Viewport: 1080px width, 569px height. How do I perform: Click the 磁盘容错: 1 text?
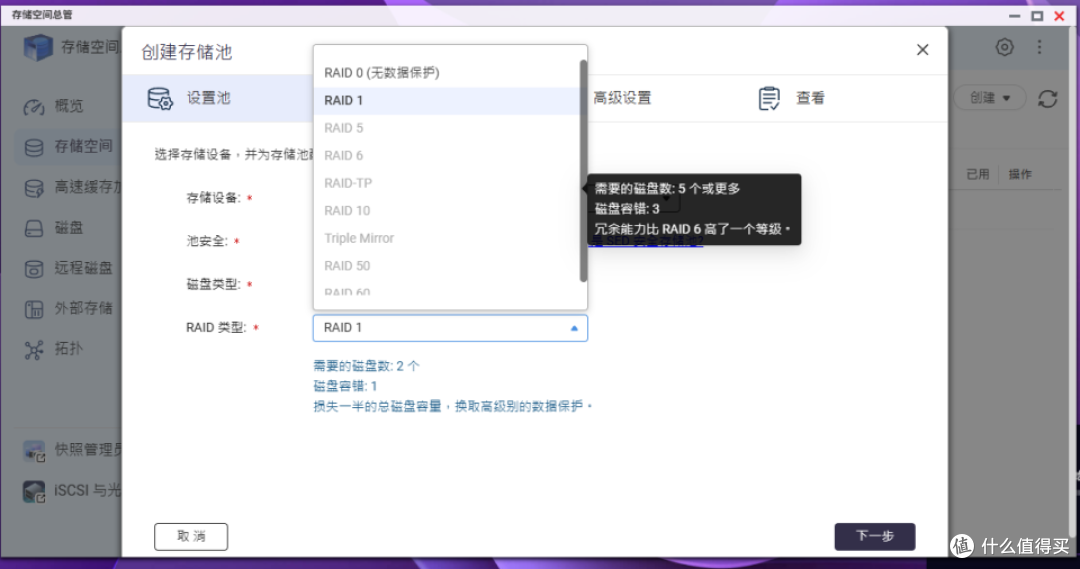pyautogui.click(x=345, y=386)
